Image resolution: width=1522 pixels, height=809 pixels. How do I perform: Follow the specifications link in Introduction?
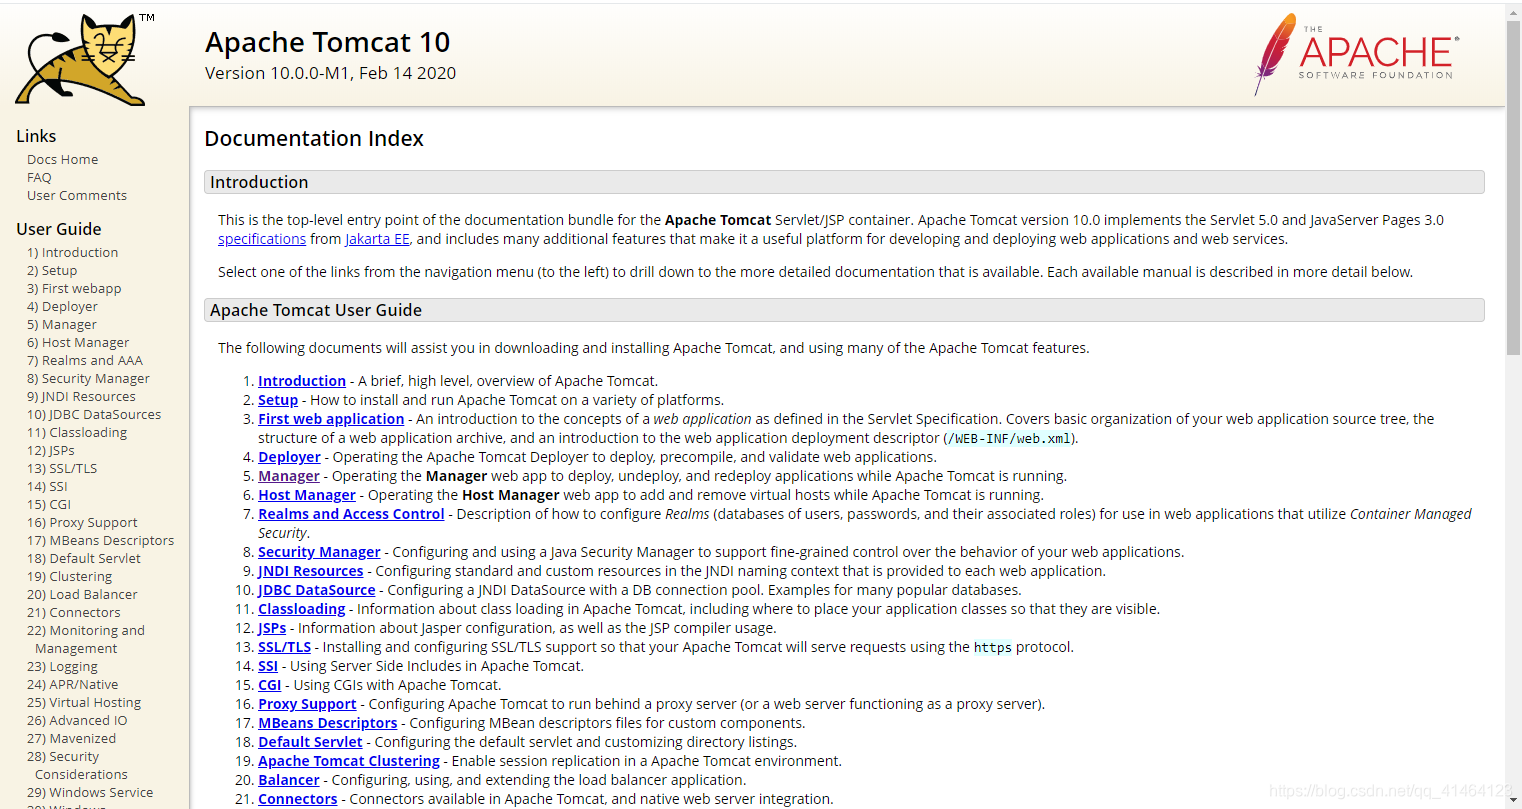(262, 239)
